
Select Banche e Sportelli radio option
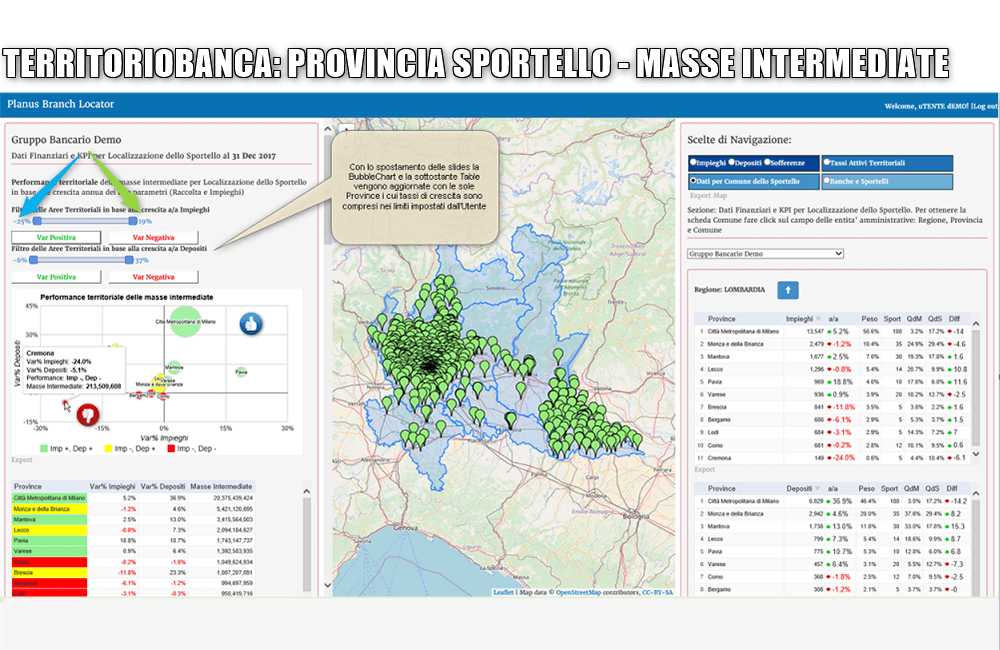(x=827, y=181)
